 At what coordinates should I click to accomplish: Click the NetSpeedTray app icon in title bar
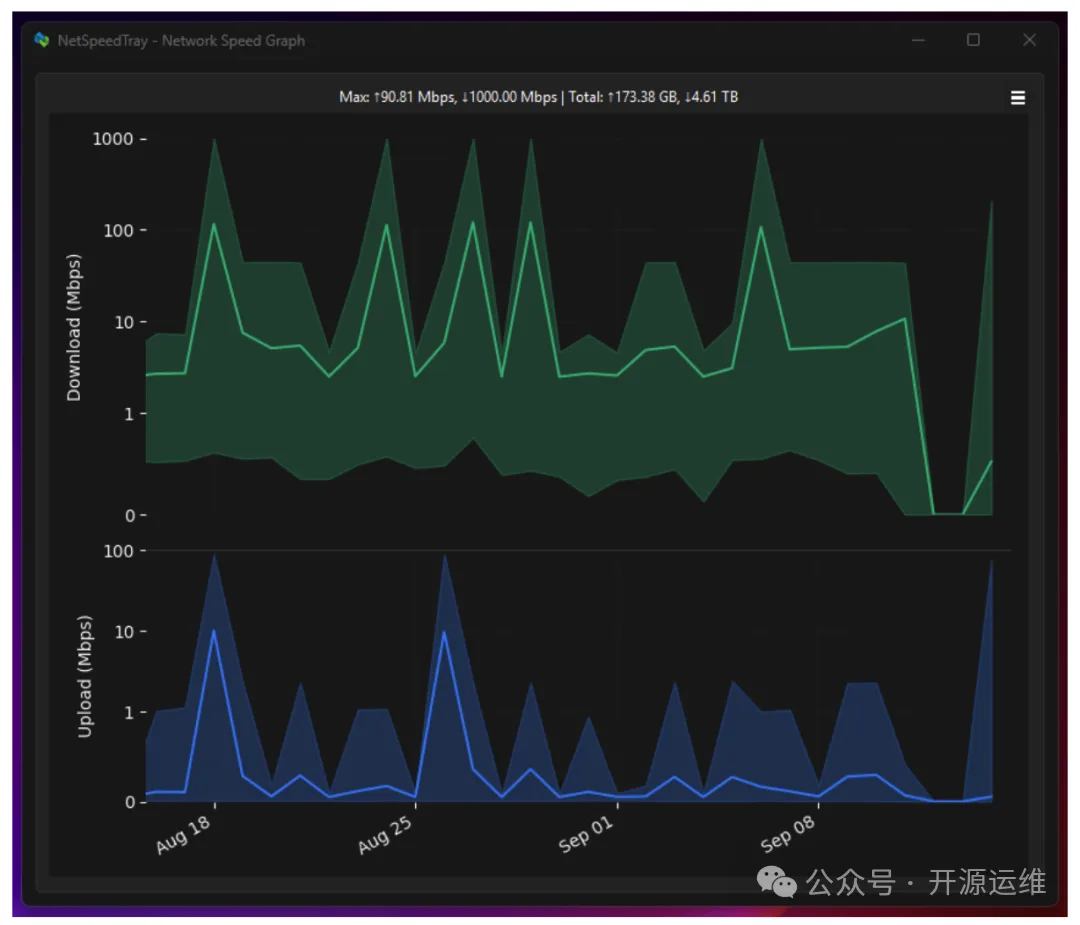point(41,41)
